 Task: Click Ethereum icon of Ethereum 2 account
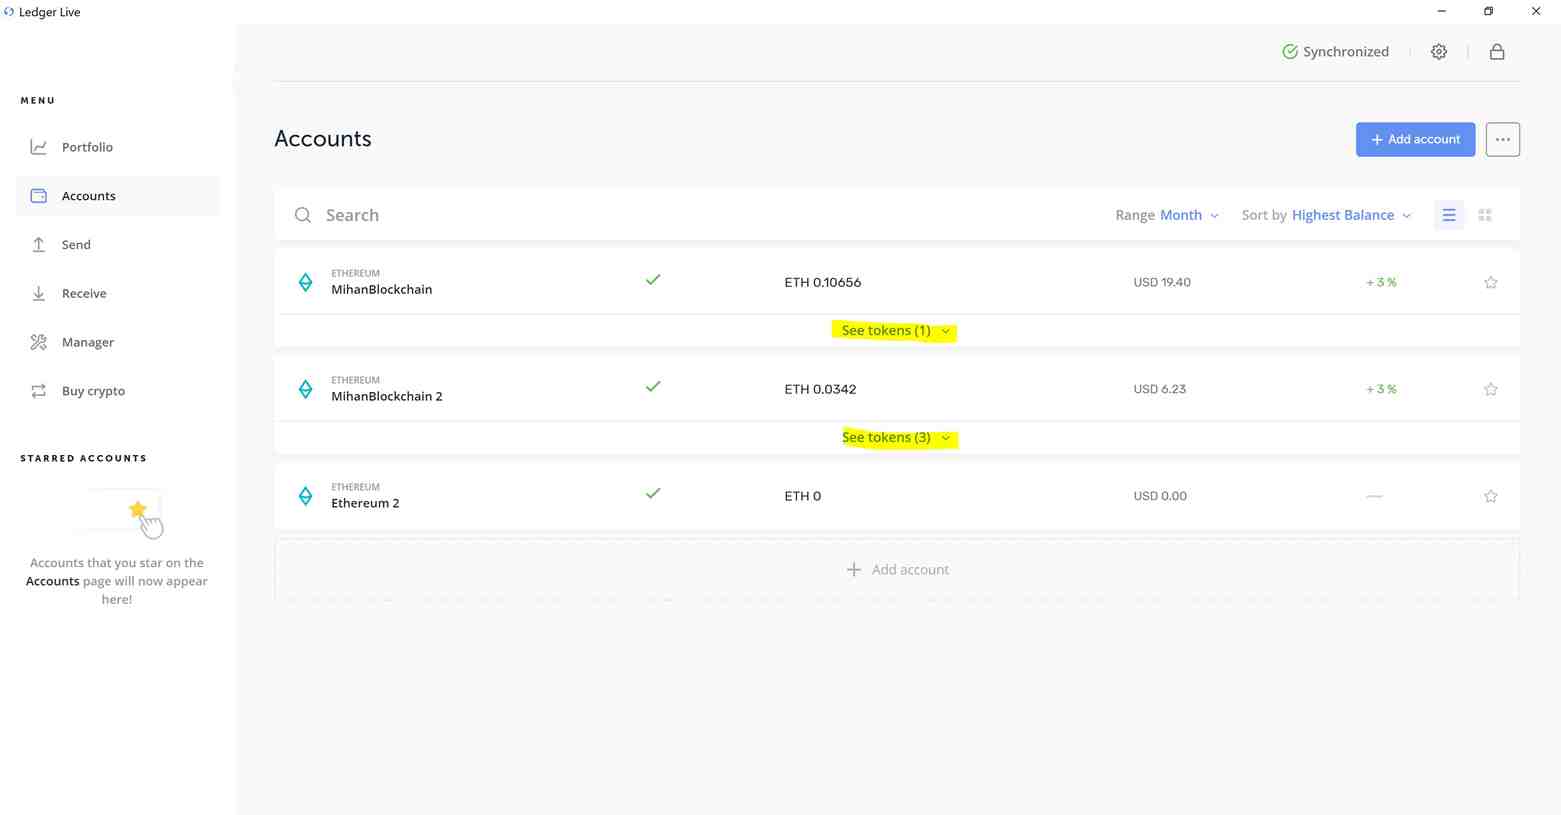305,496
